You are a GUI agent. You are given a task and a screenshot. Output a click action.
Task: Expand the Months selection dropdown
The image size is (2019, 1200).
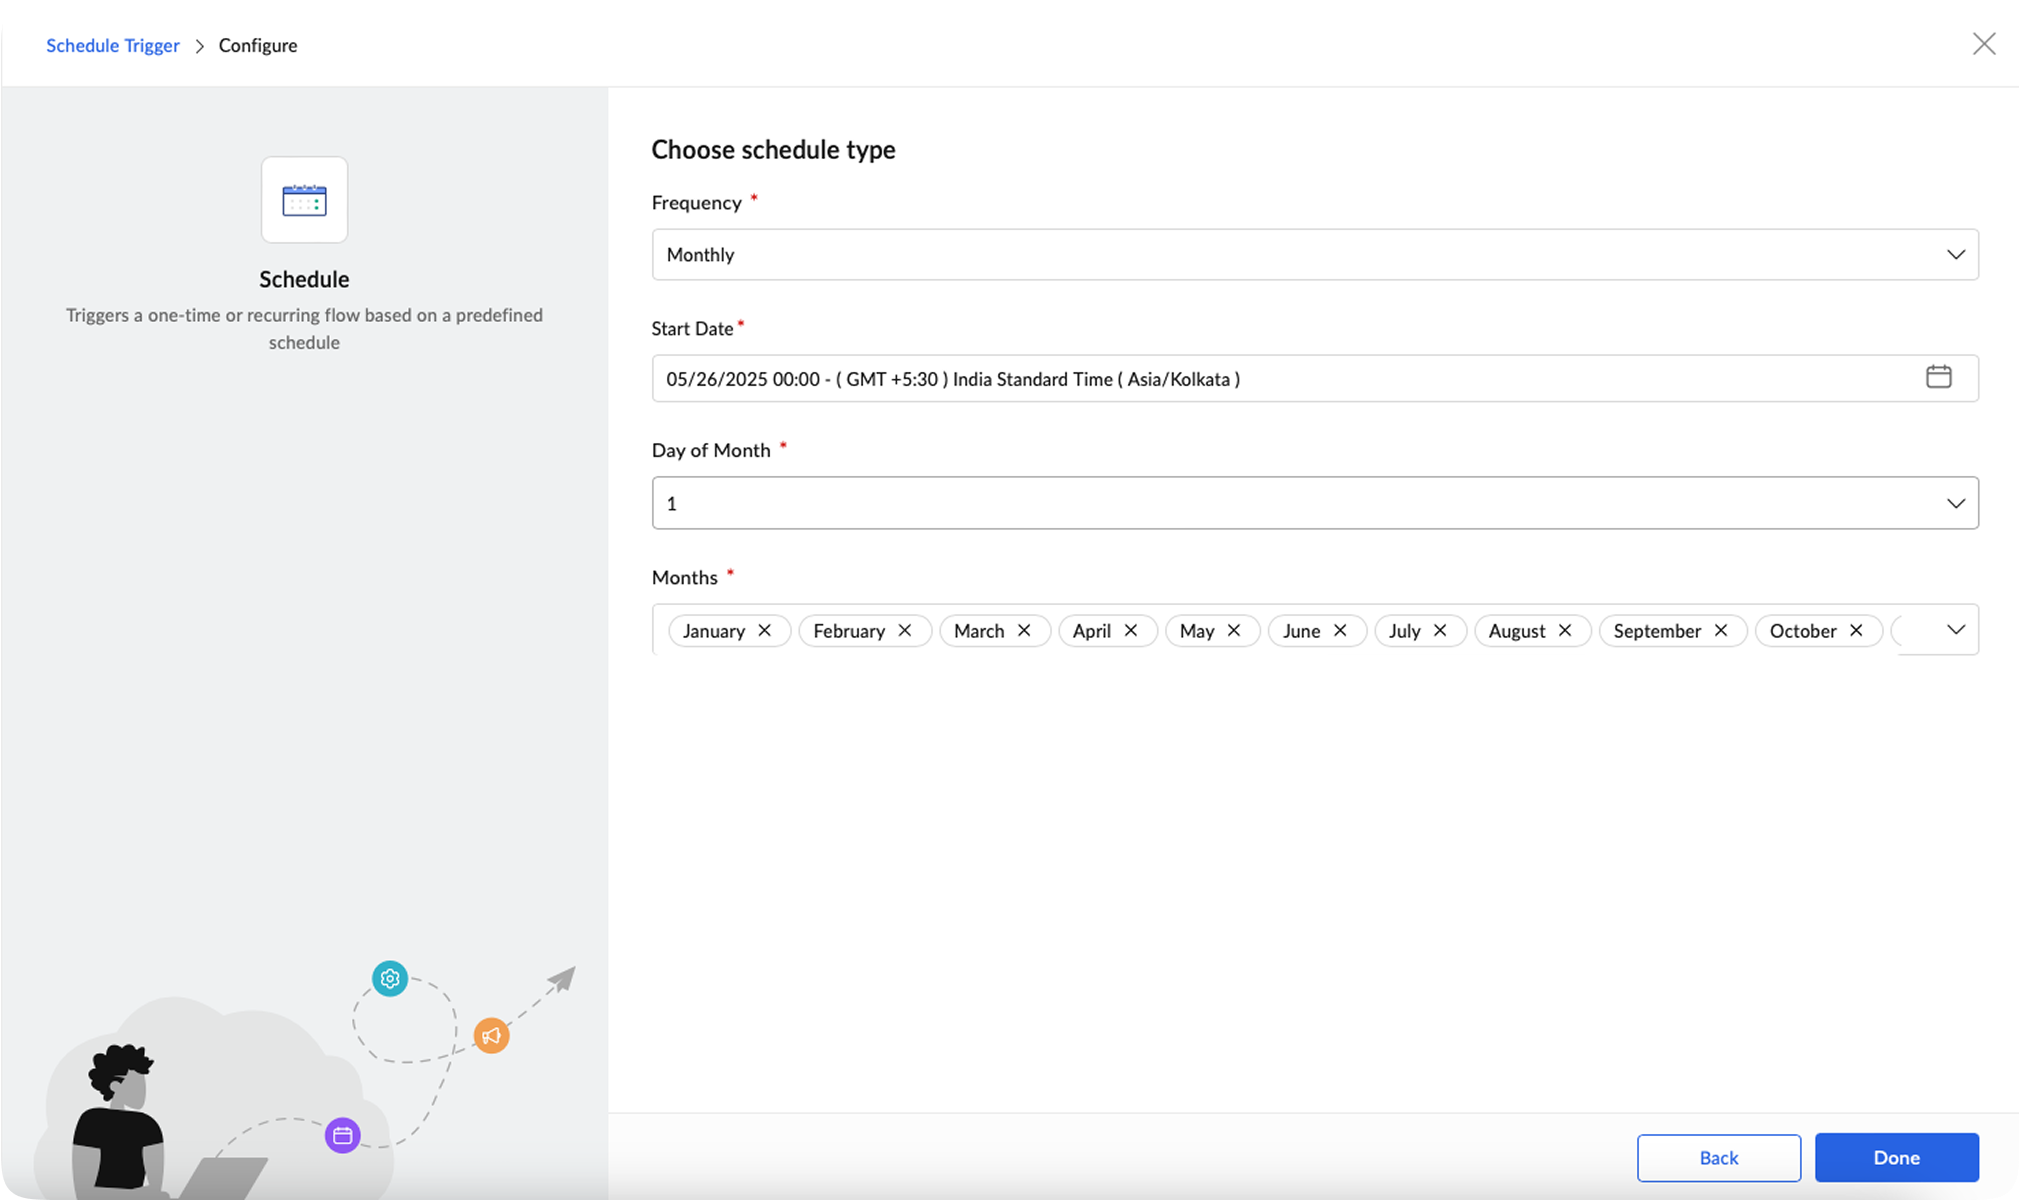pos(1955,630)
